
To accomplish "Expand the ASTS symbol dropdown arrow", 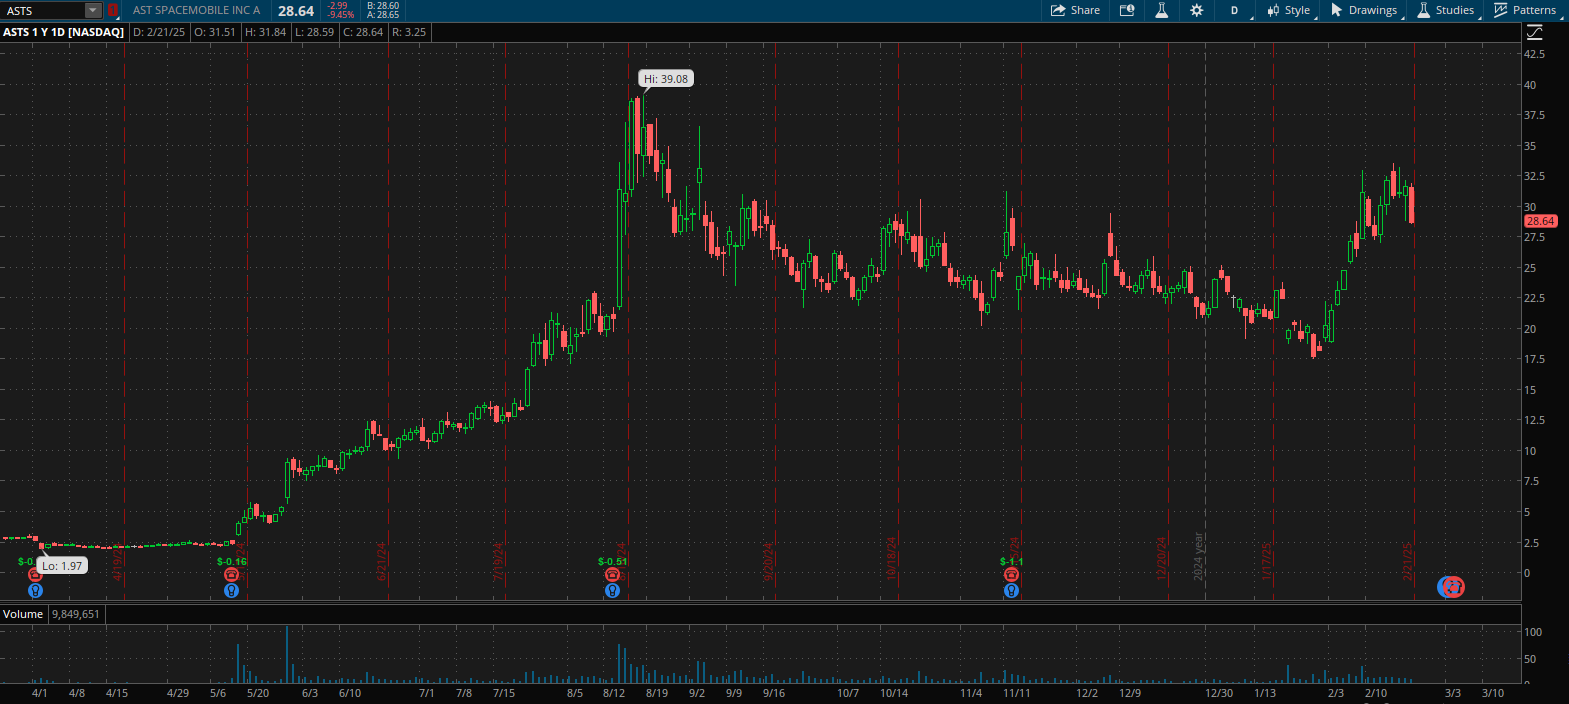I will 93,10.
